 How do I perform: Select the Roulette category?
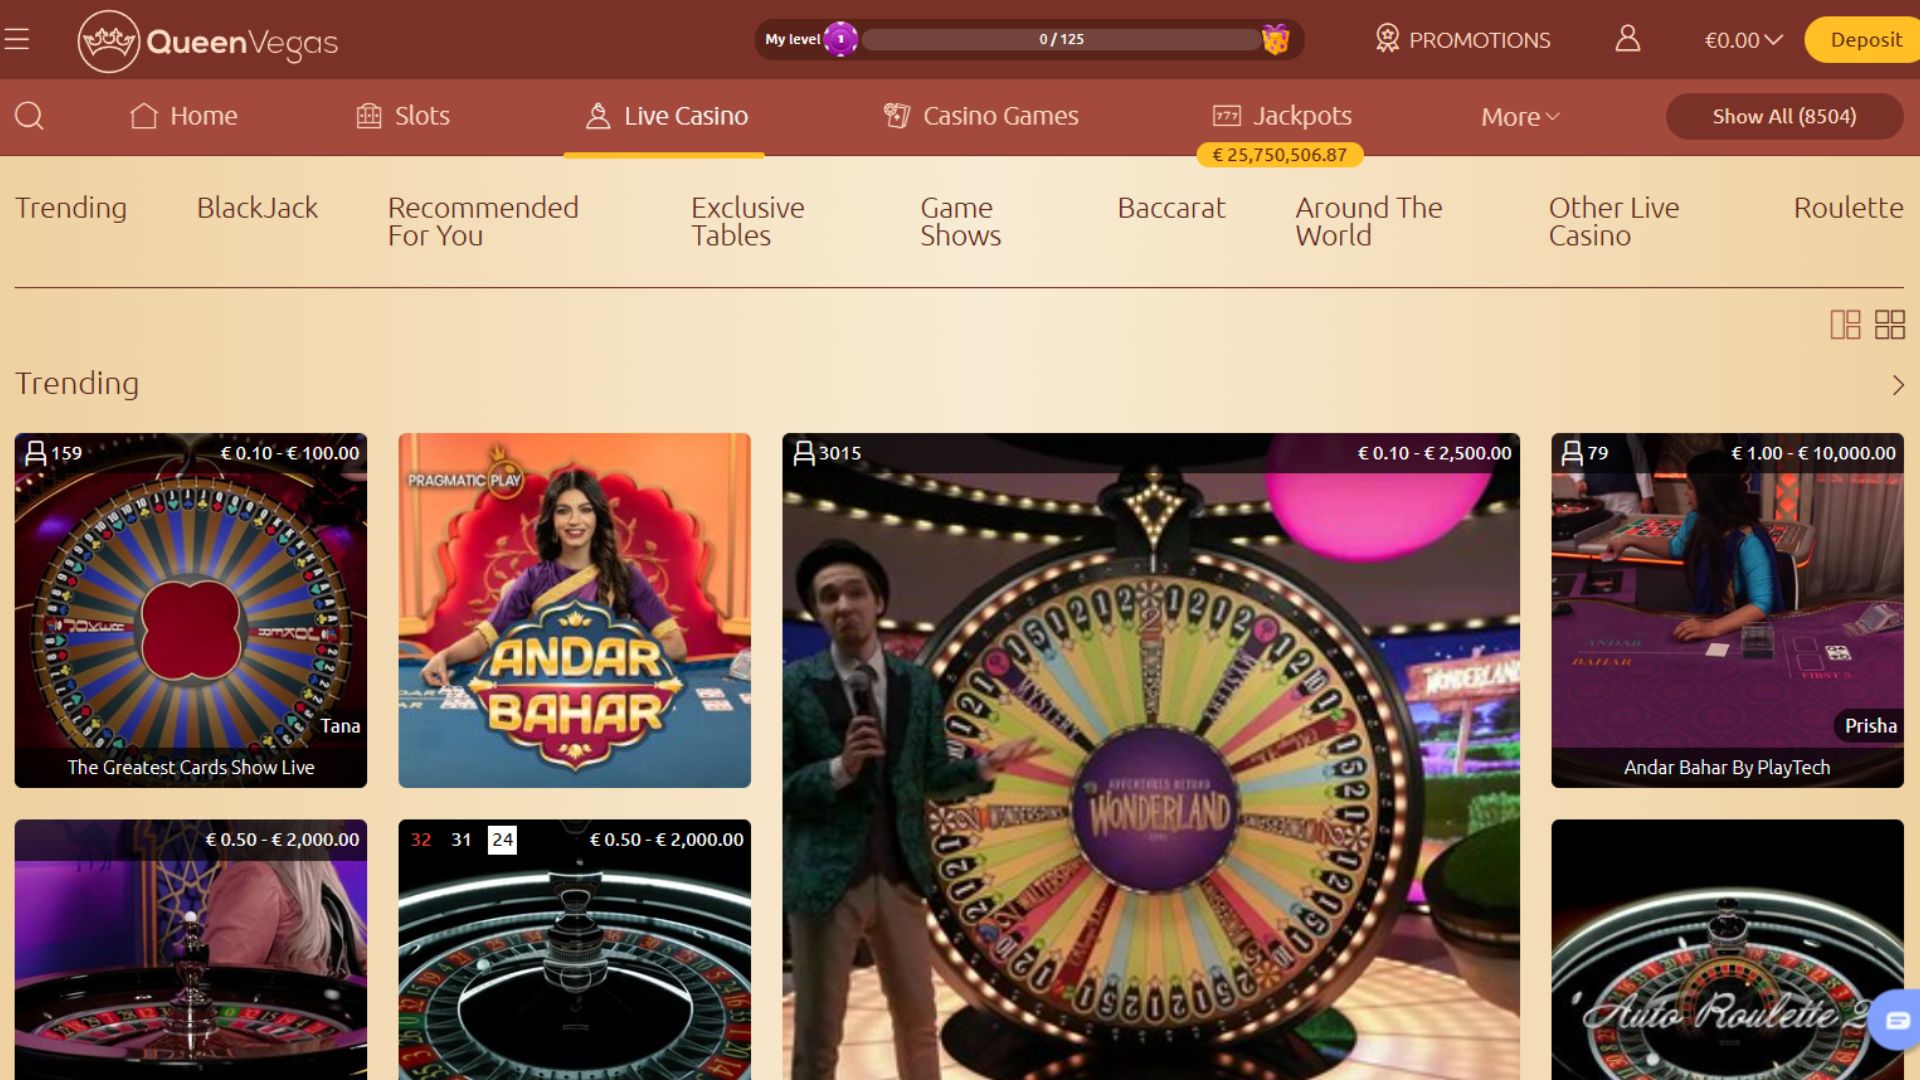click(1848, 208)
